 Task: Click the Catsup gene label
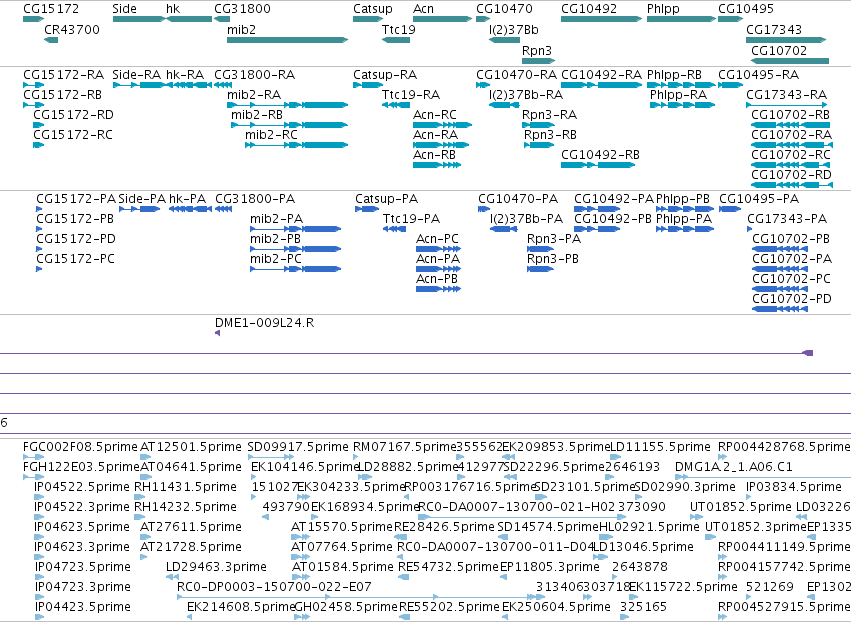coord(372,9)
